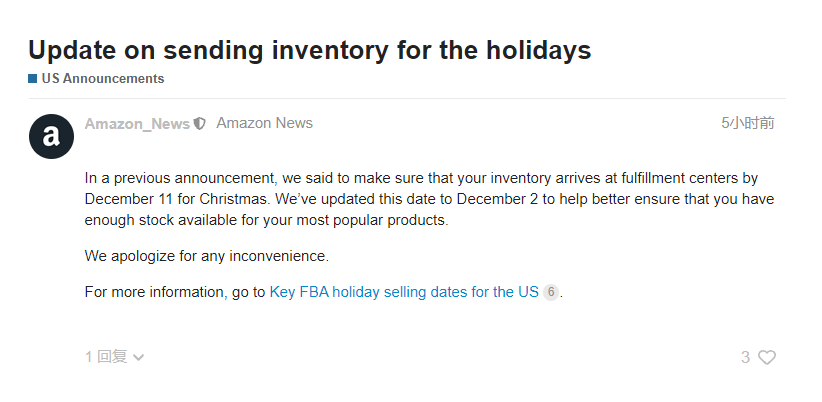Click the 'Amazon News' display name

point(264,124)
